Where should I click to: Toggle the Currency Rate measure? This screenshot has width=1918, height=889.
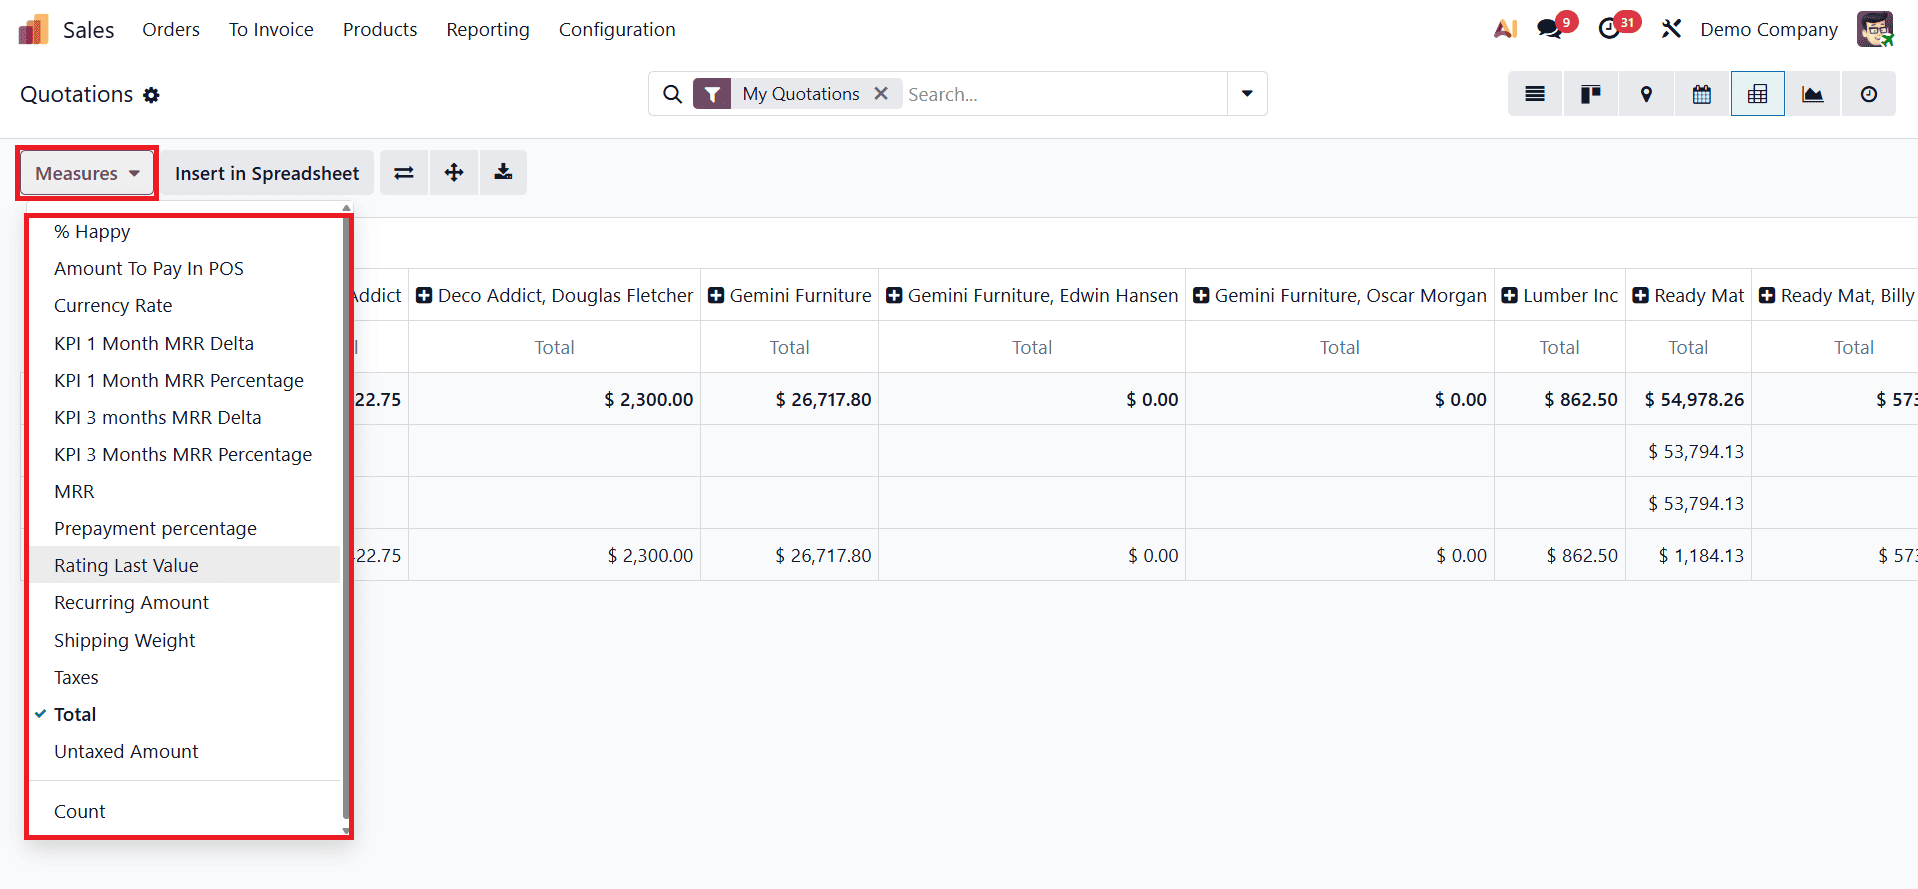[185, 306]
